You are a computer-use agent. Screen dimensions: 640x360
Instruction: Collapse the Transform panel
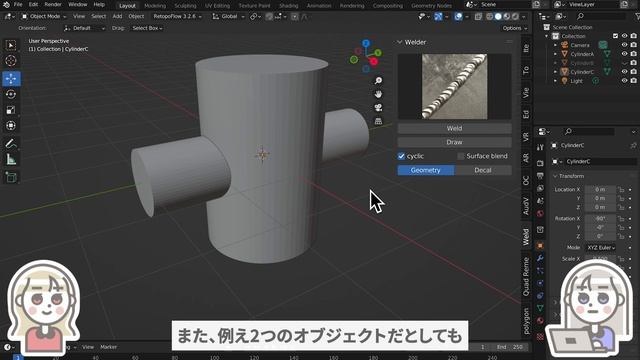[555, 176]
